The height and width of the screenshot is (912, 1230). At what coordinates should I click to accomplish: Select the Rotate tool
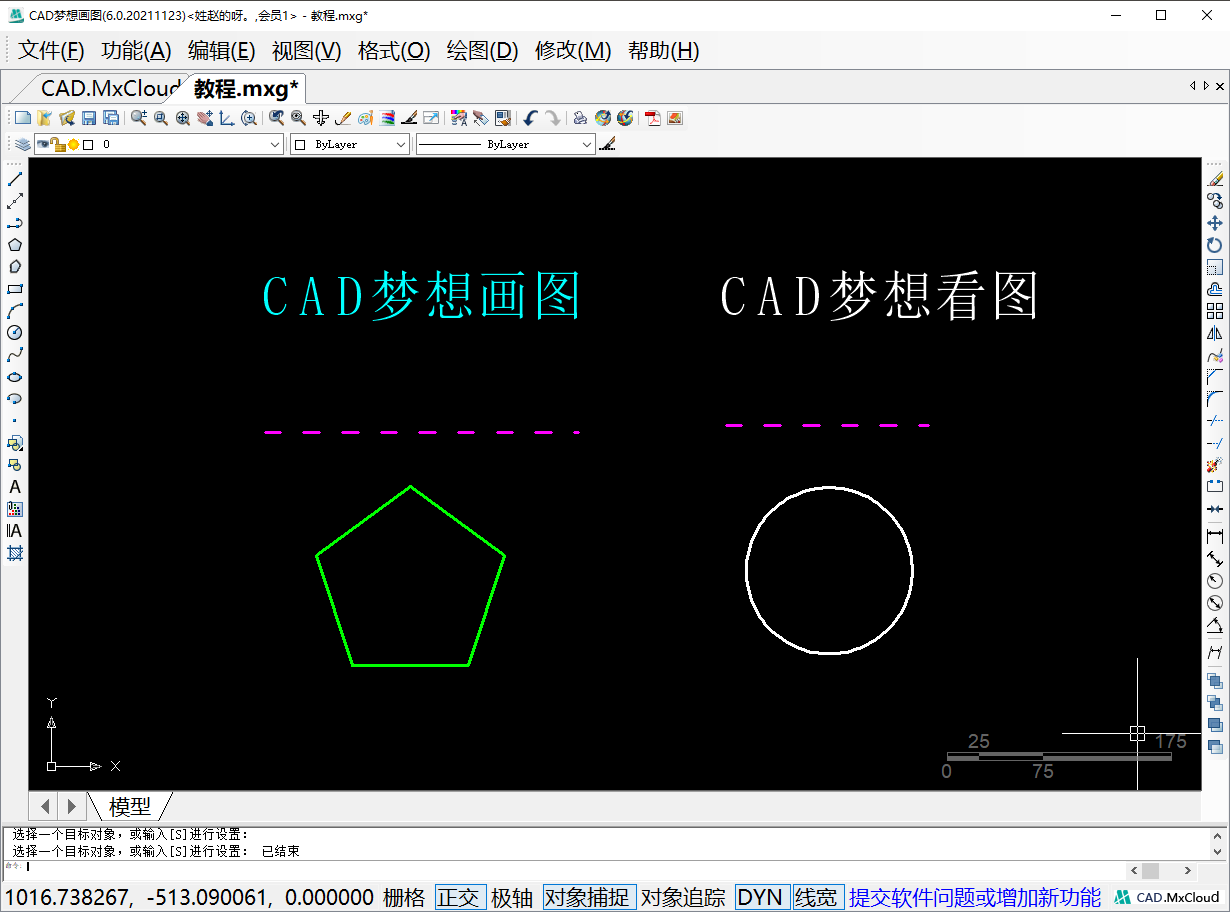(1215, 245)
